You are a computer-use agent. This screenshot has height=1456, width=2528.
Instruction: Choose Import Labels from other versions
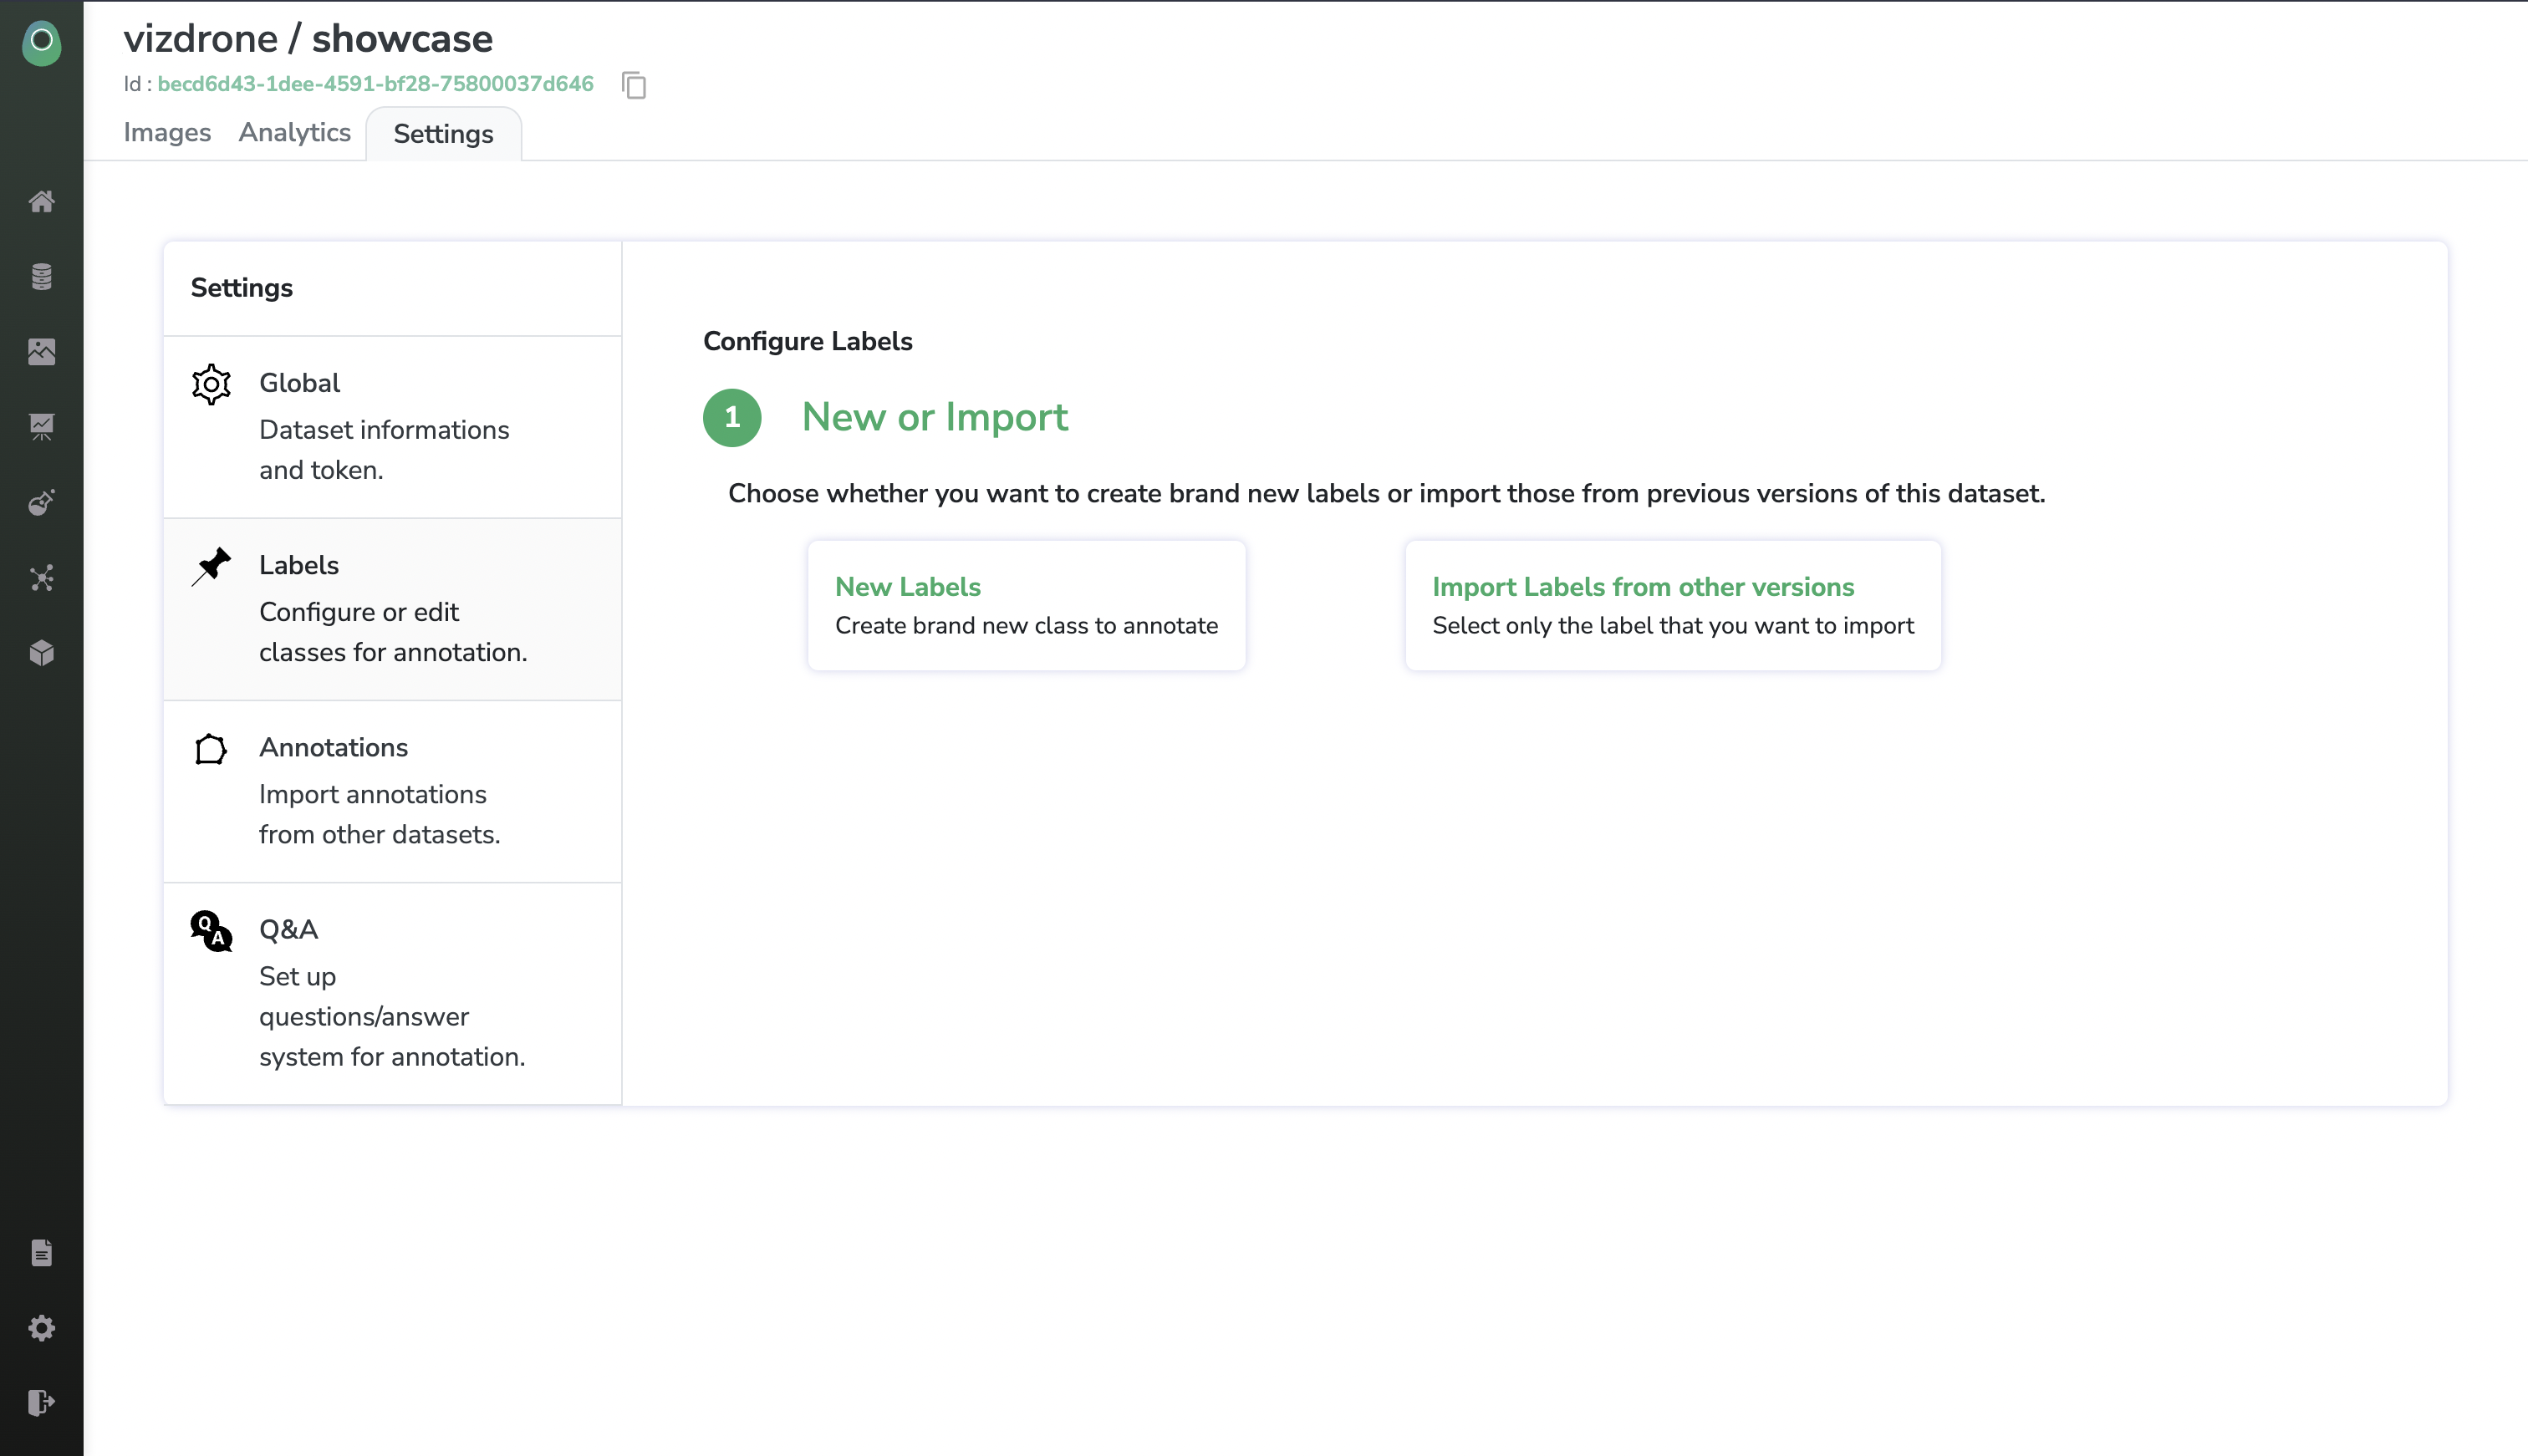click(1672, 605)
